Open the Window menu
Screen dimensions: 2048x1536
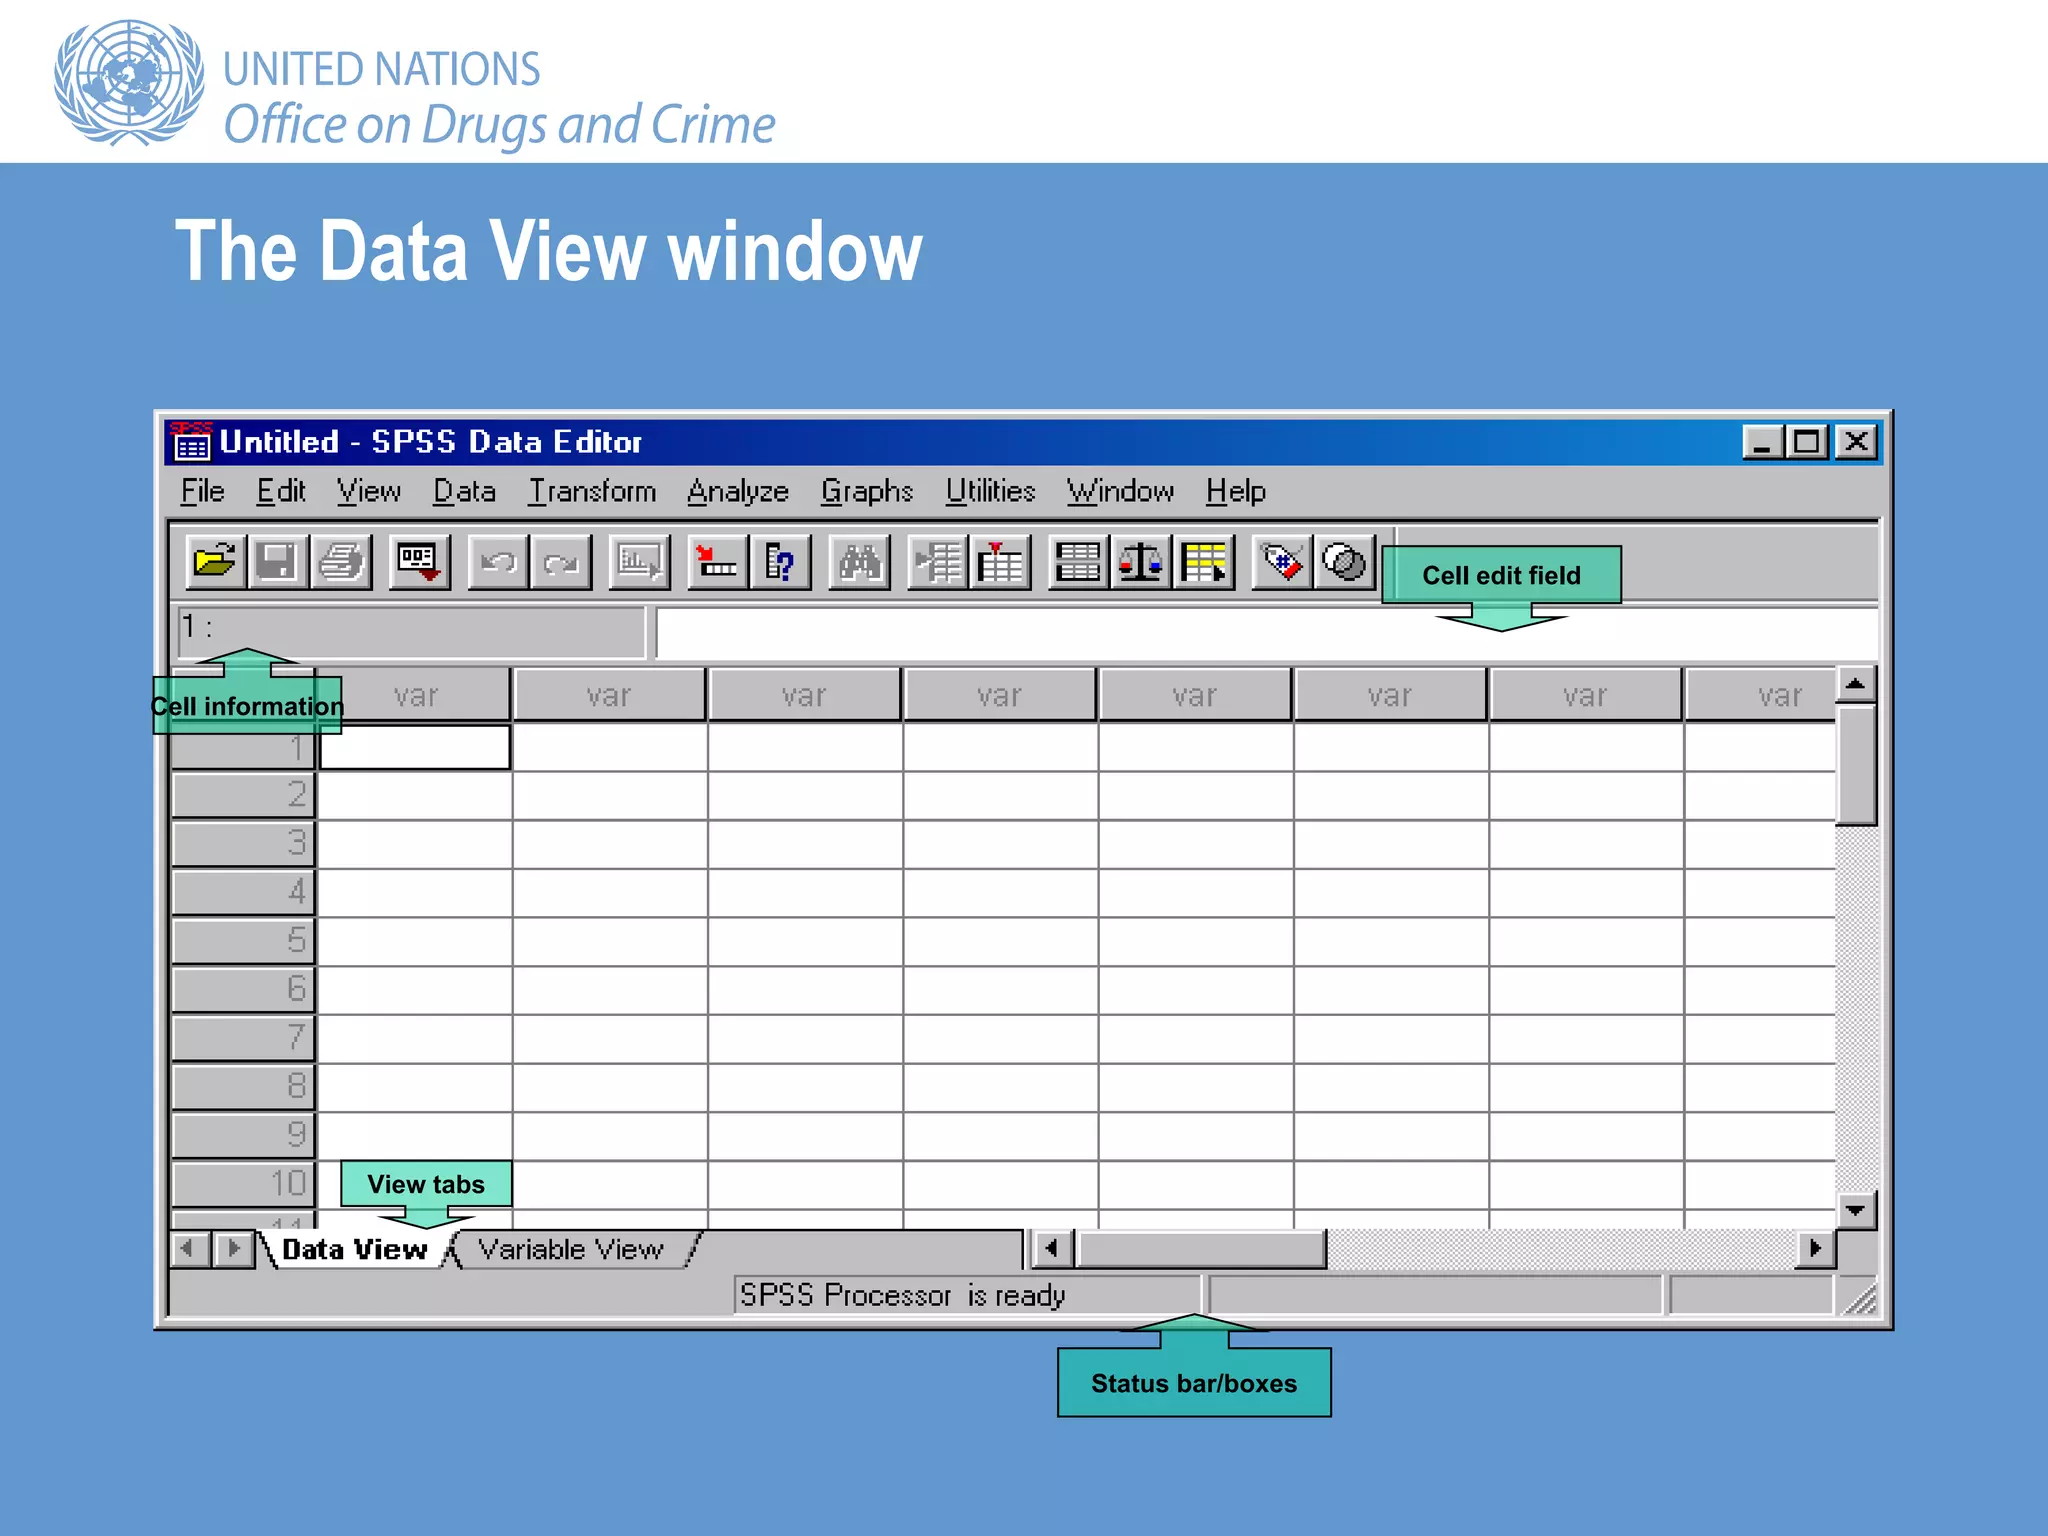[1120, 491]
